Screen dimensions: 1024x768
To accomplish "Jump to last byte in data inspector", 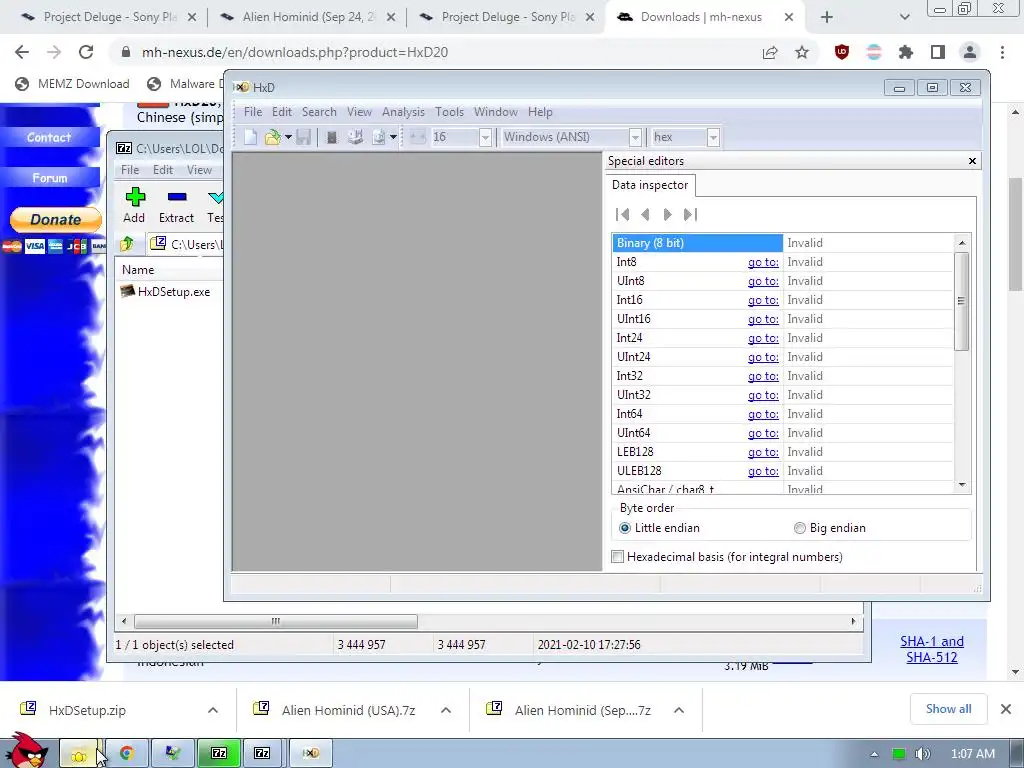I will click(690, 214).
